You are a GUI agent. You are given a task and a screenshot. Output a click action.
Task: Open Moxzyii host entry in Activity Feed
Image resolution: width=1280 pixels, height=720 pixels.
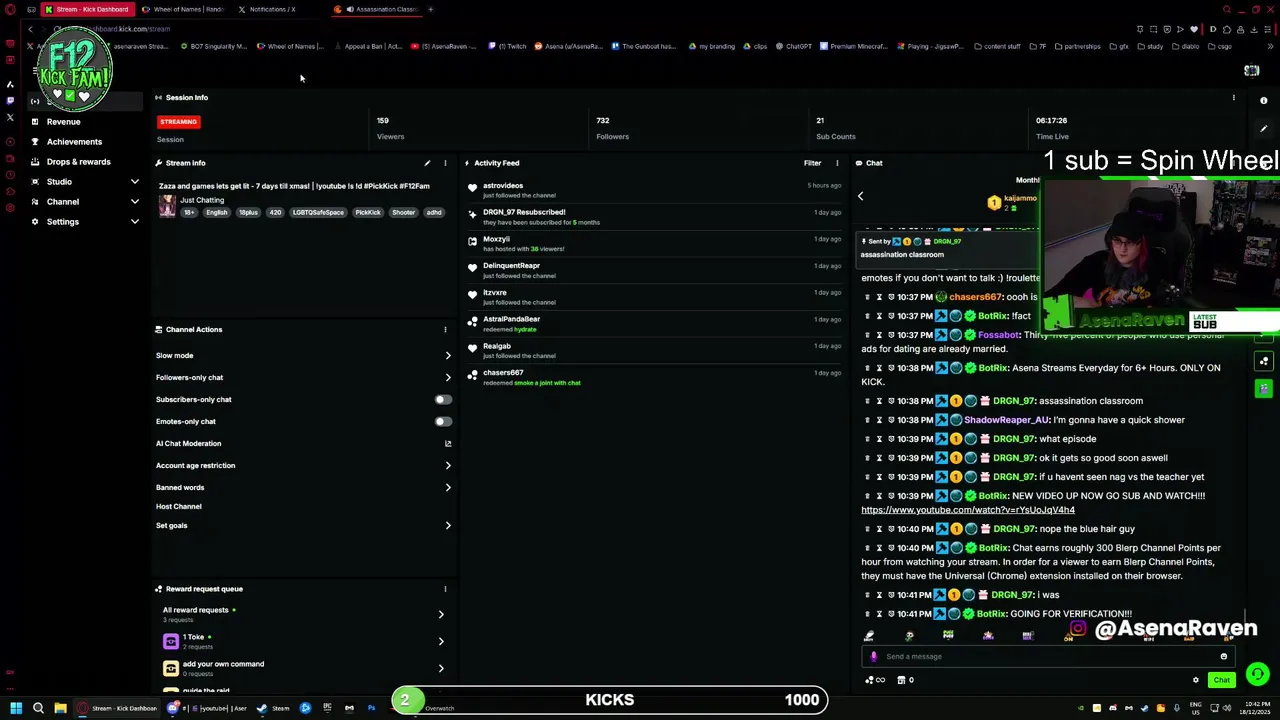(655, 244)
